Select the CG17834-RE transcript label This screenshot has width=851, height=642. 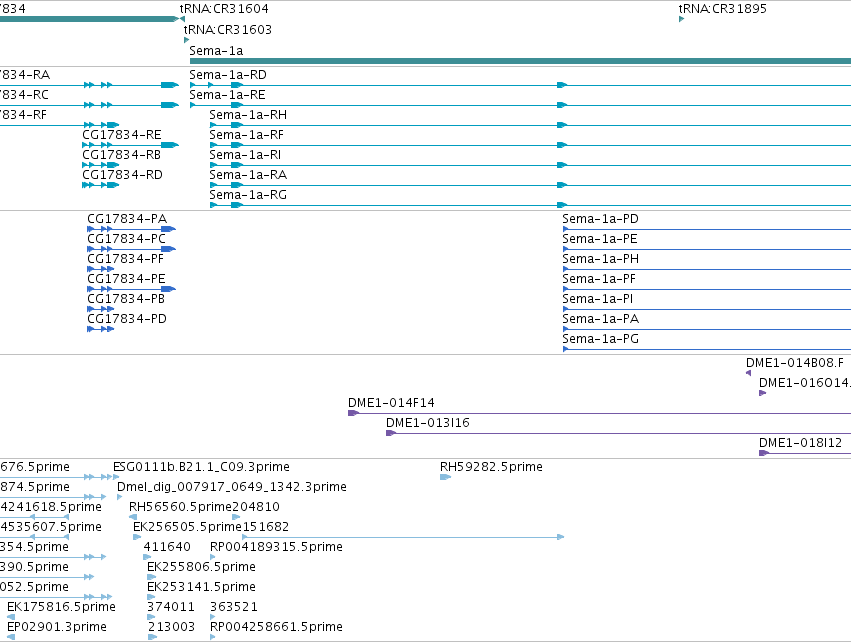click(122, 135)
